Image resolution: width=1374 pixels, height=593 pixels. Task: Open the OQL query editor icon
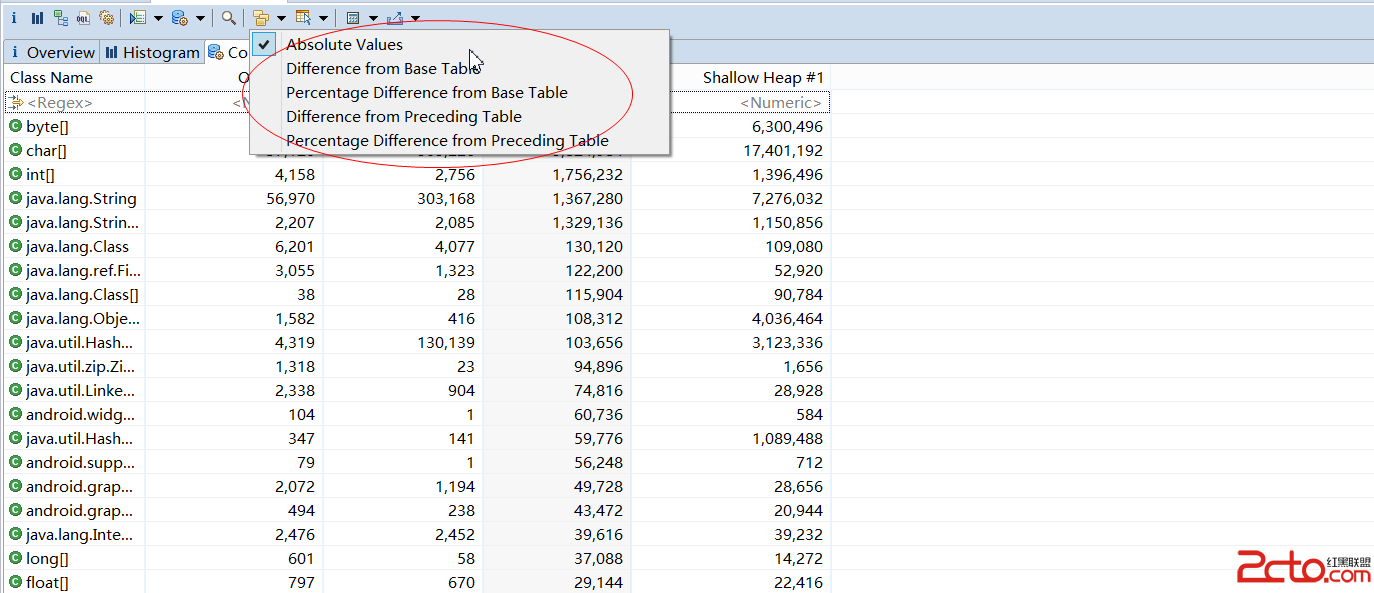coord(84,18)
